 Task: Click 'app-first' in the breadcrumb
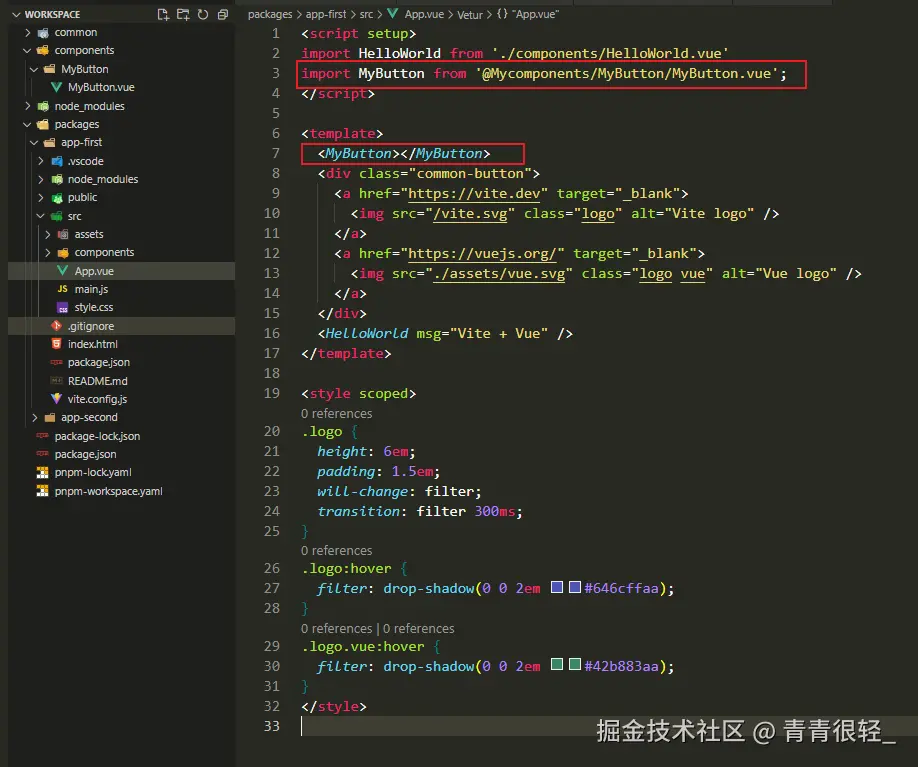(326, 15)
